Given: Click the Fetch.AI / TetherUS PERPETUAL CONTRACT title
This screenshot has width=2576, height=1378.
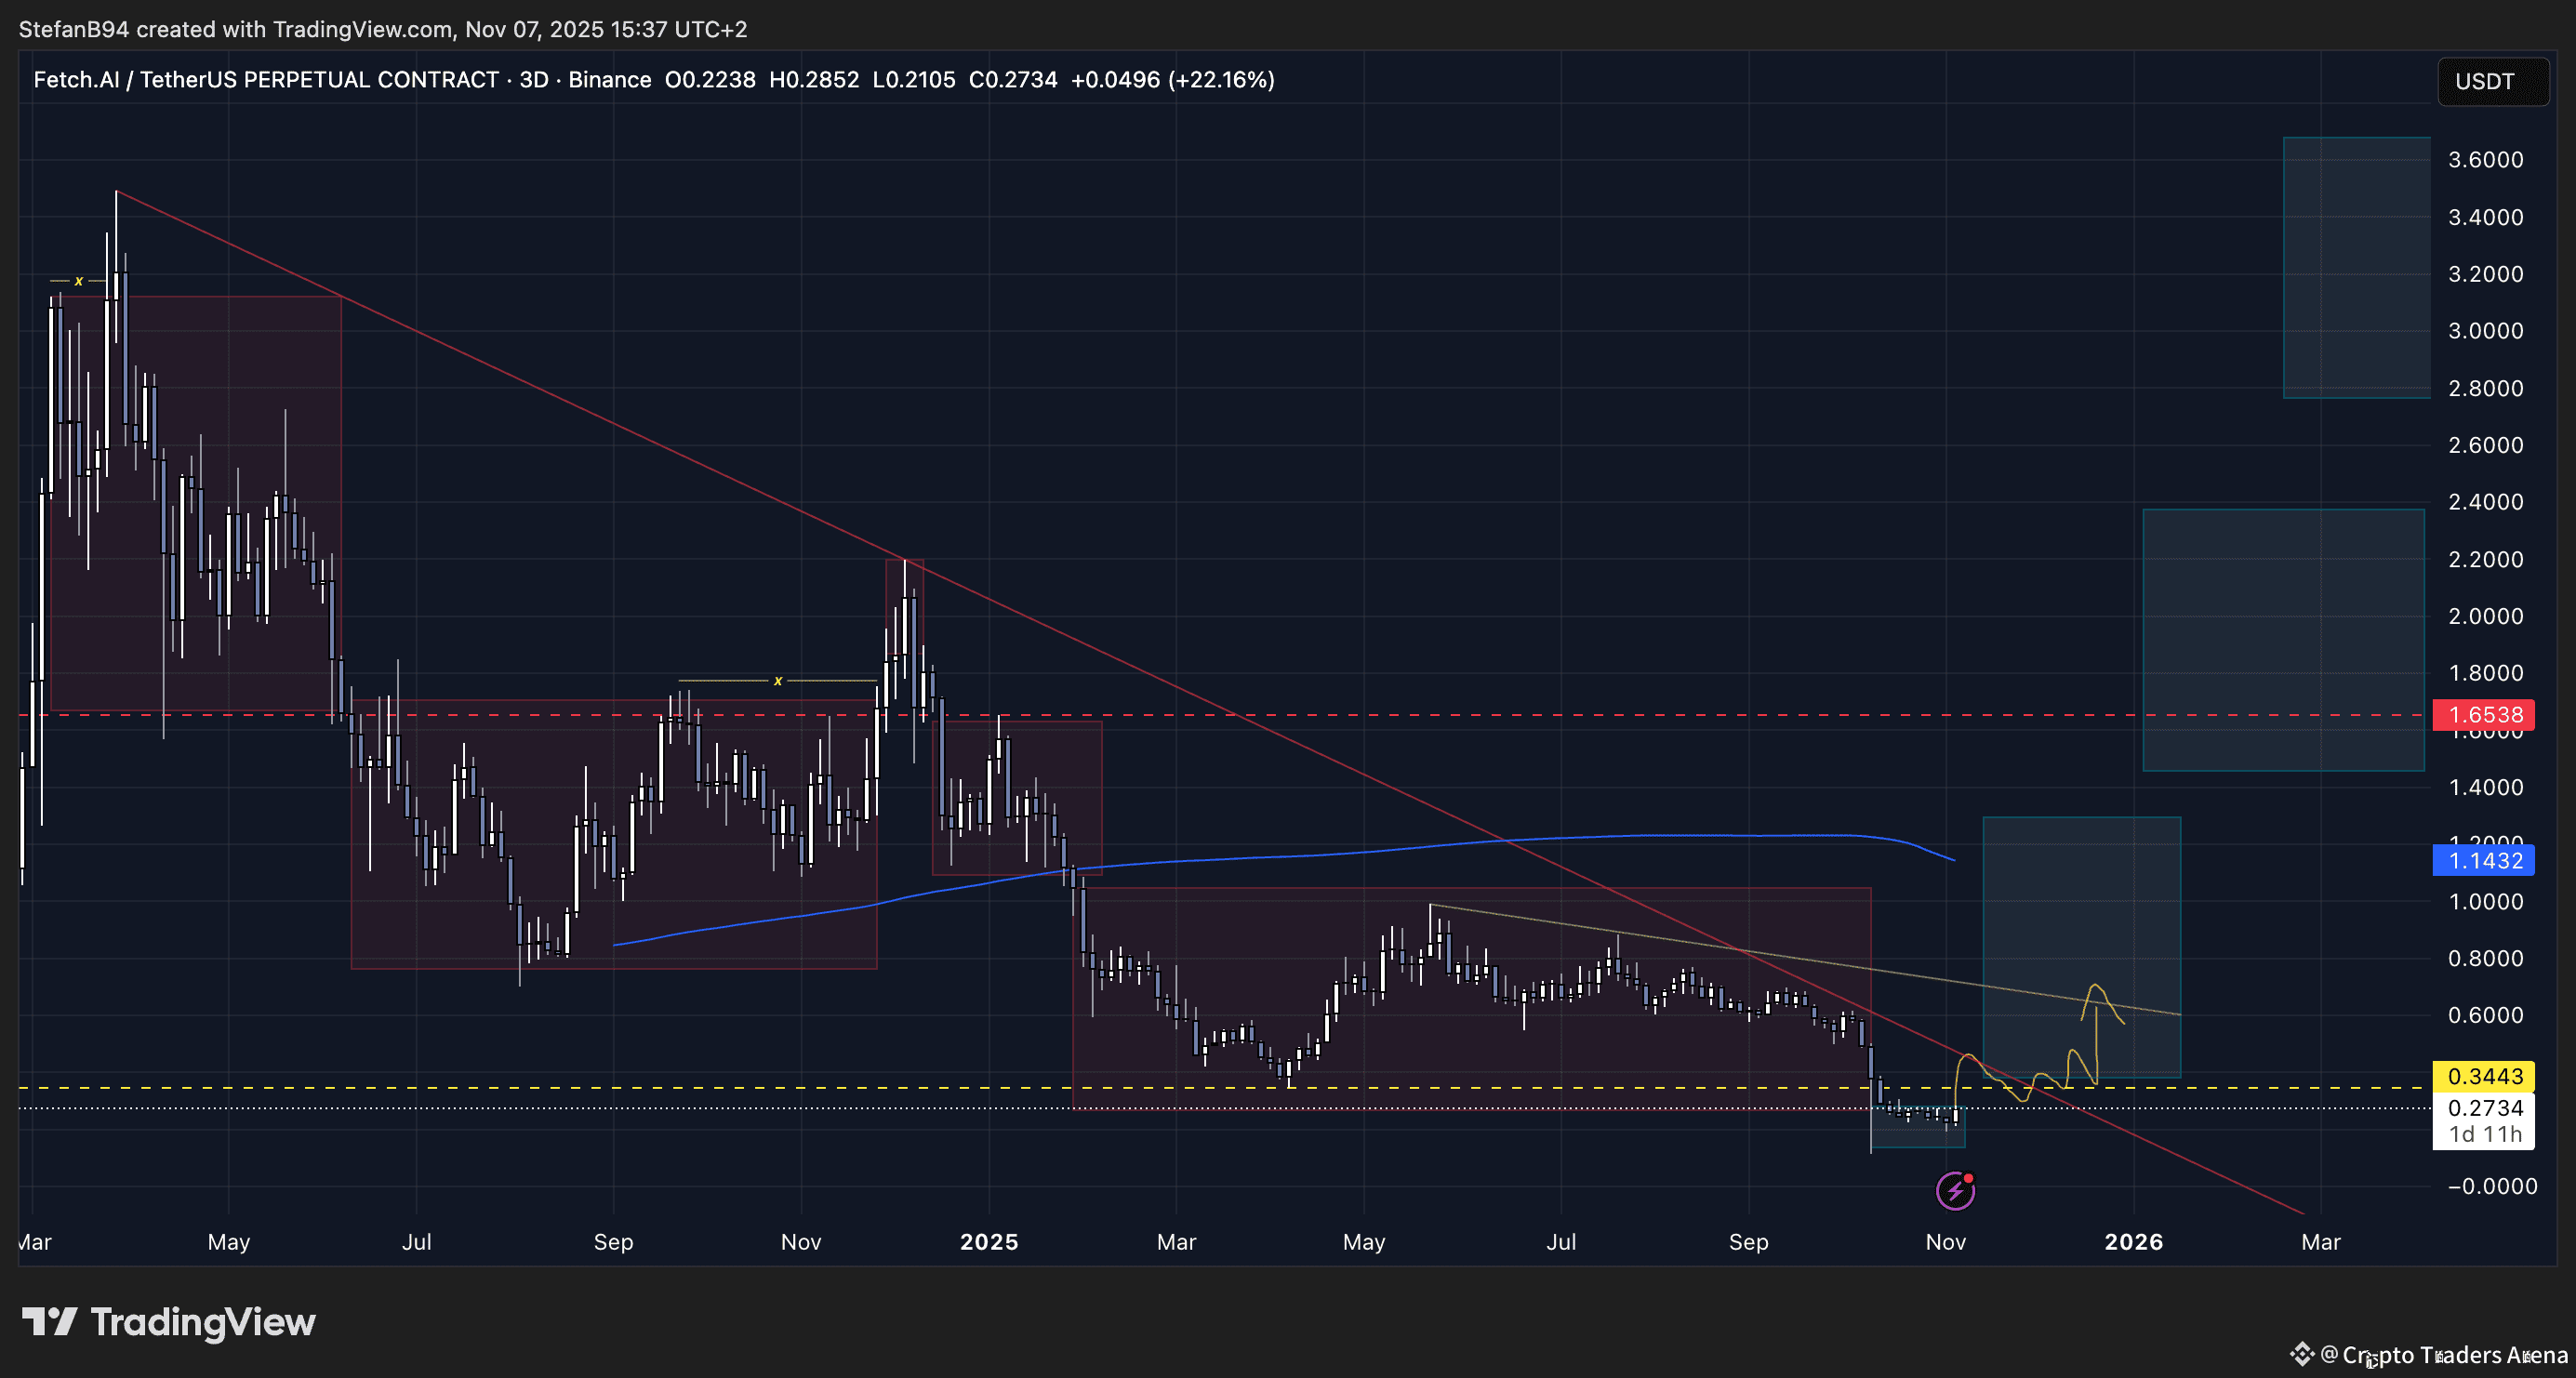Looking at the screenshot, I should click(266, 80).
